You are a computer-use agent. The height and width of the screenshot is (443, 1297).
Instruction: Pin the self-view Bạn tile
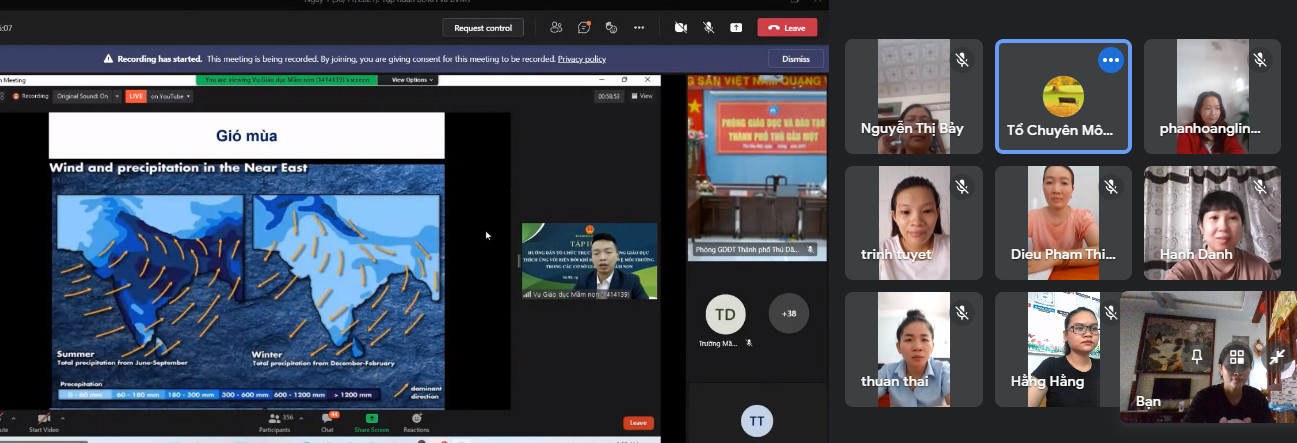coord(1197,356)
